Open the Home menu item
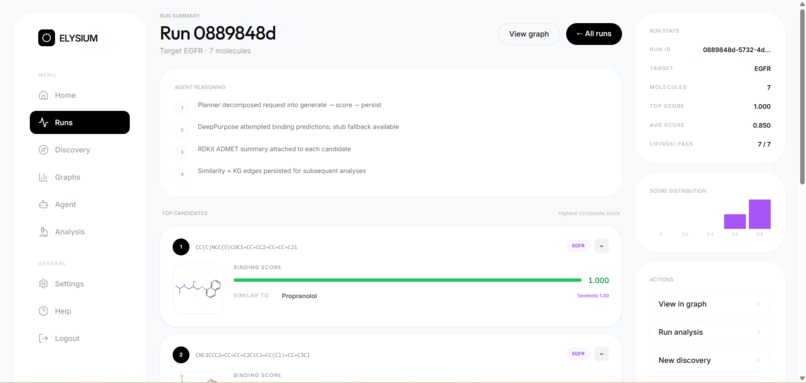This screenshot has height=383, width=806. 80,95
